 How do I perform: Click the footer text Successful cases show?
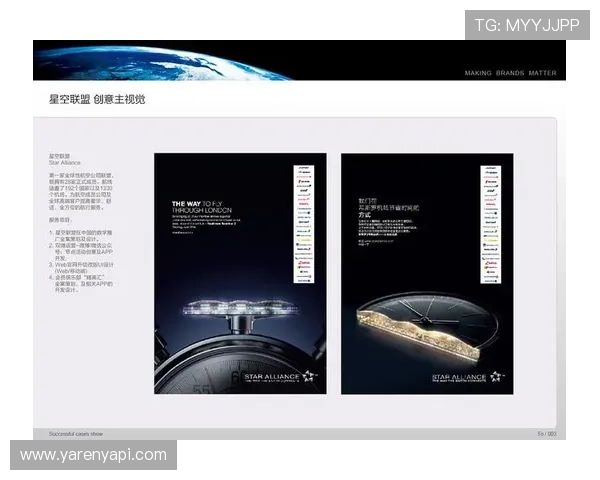(x=76, y=434)
